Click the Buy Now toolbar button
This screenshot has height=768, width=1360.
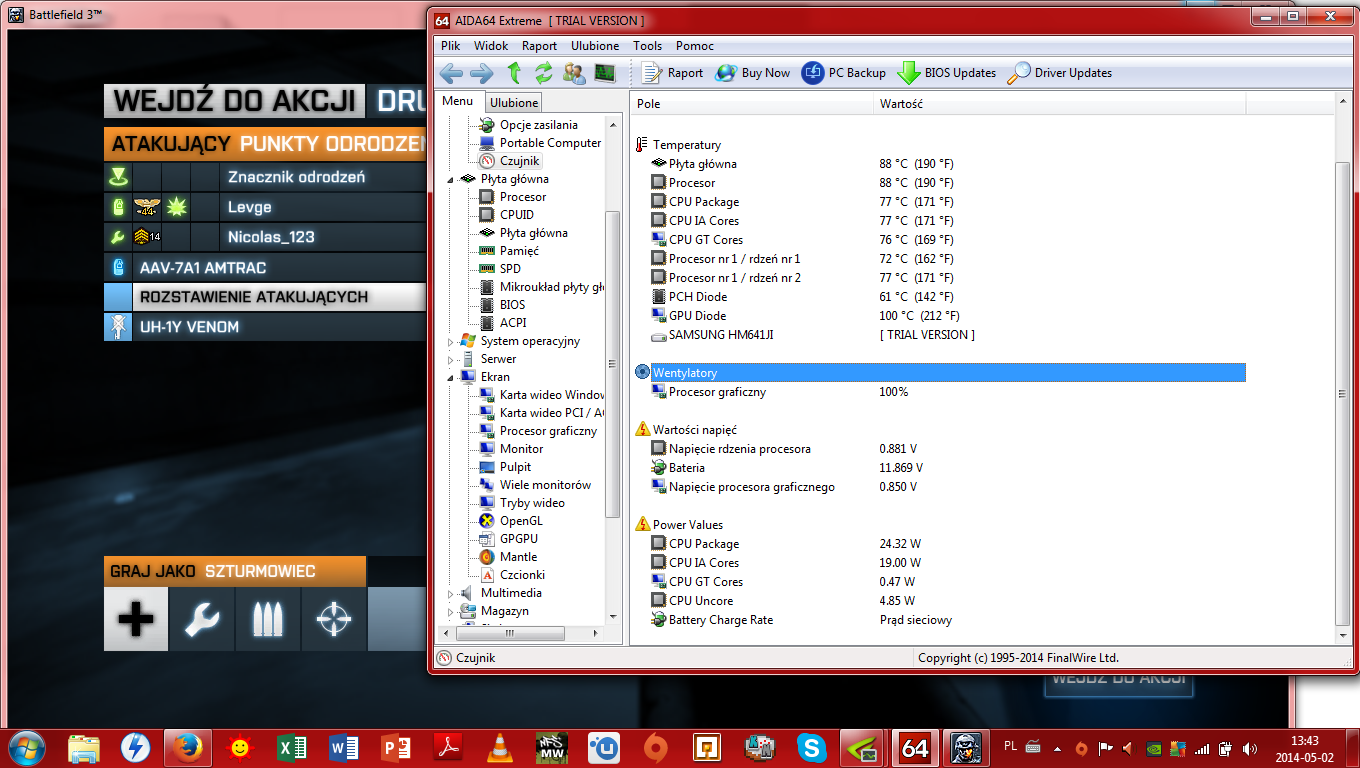[x=752, y=73]
